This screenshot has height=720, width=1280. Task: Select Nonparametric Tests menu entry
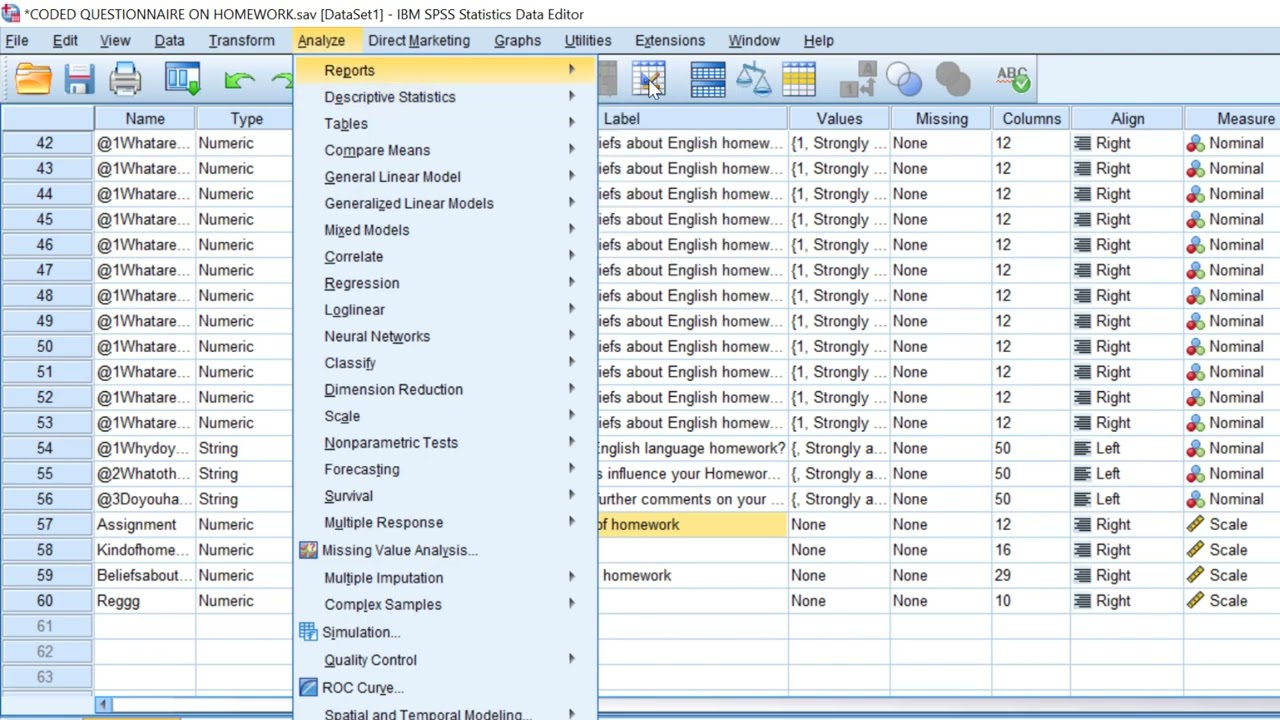[446, 443]
